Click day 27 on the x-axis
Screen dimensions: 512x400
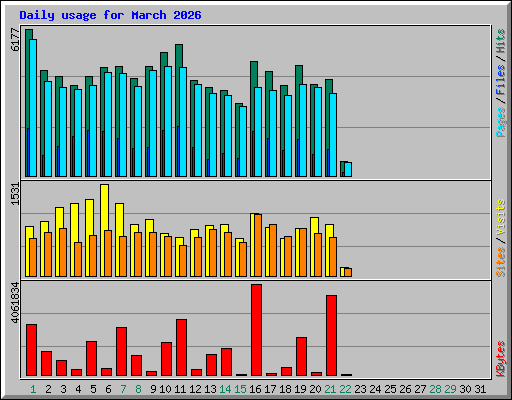coord(420,389)
